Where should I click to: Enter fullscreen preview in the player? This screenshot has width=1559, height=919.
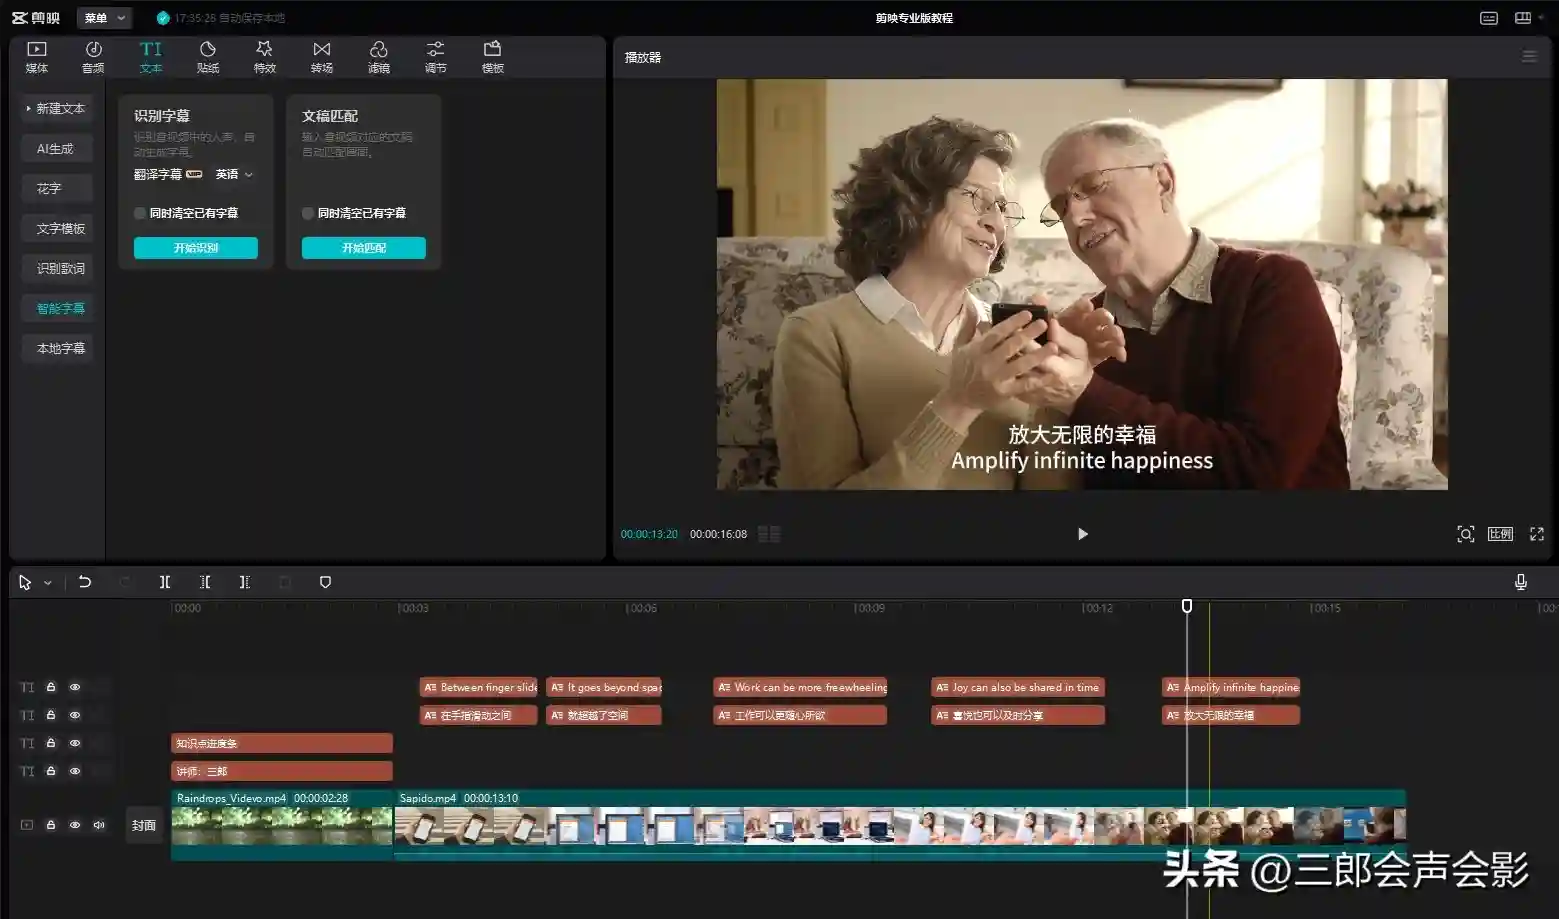1536,534
